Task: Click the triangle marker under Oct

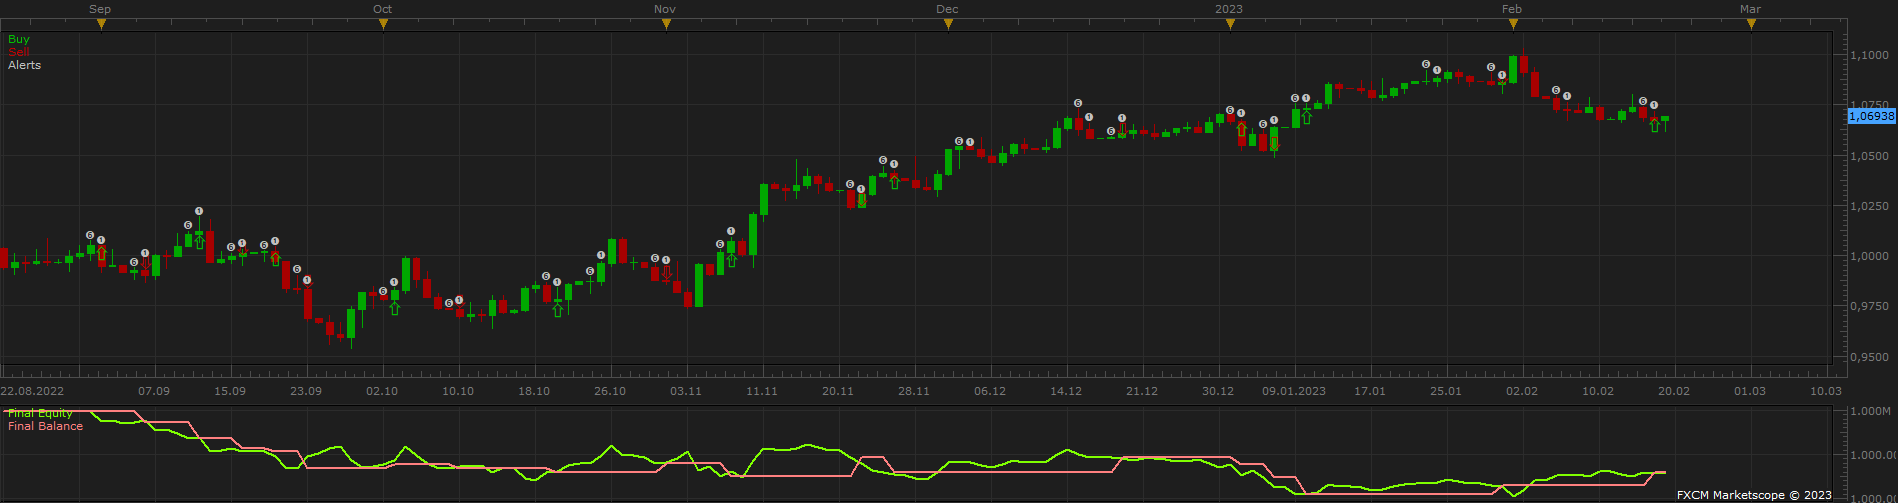Action: [x=383, y=25]
